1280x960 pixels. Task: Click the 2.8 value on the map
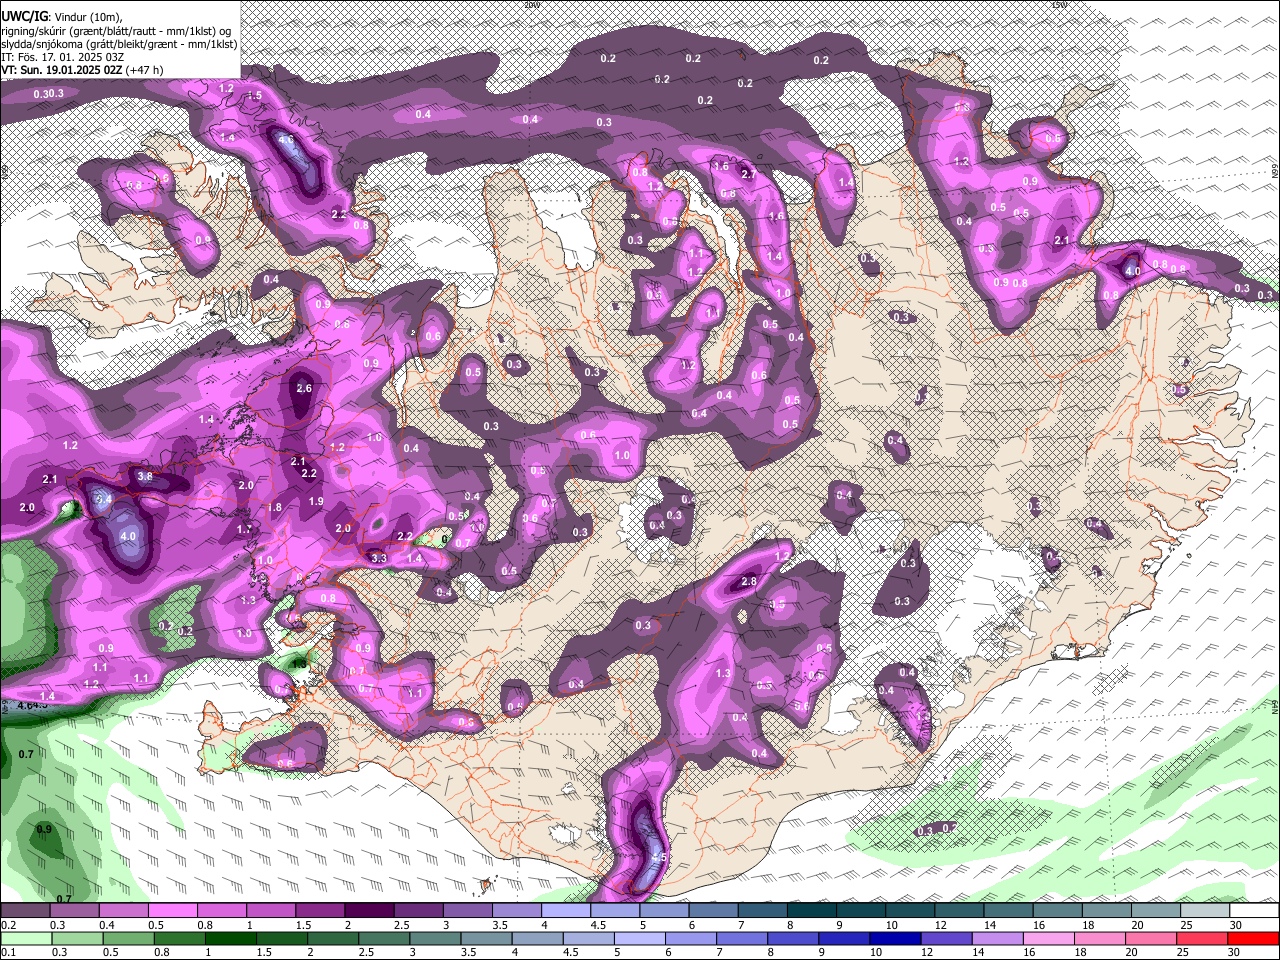coord(749,581)
